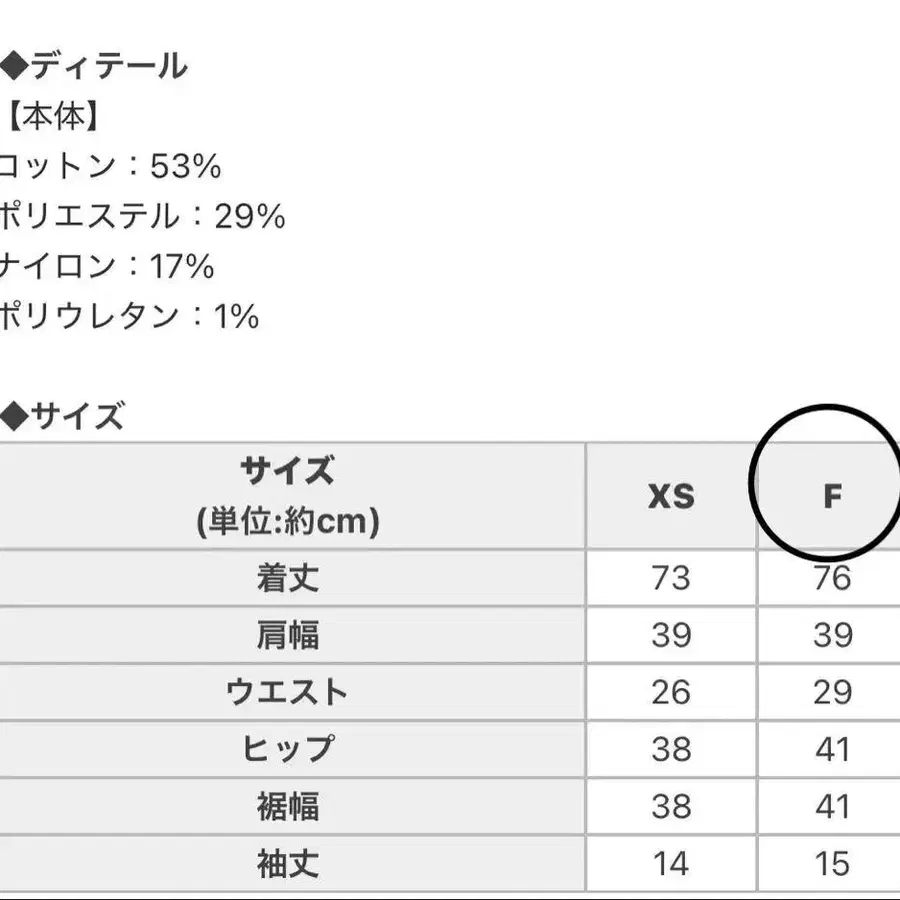Select the ウエスト row label
This screenshot has width=900, height=900.
pos(288,692)
